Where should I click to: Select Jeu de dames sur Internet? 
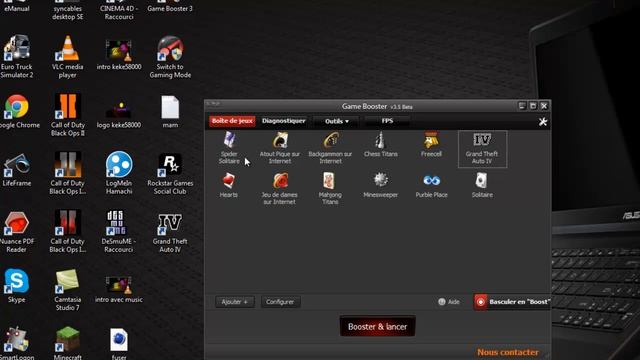point(280,189)
